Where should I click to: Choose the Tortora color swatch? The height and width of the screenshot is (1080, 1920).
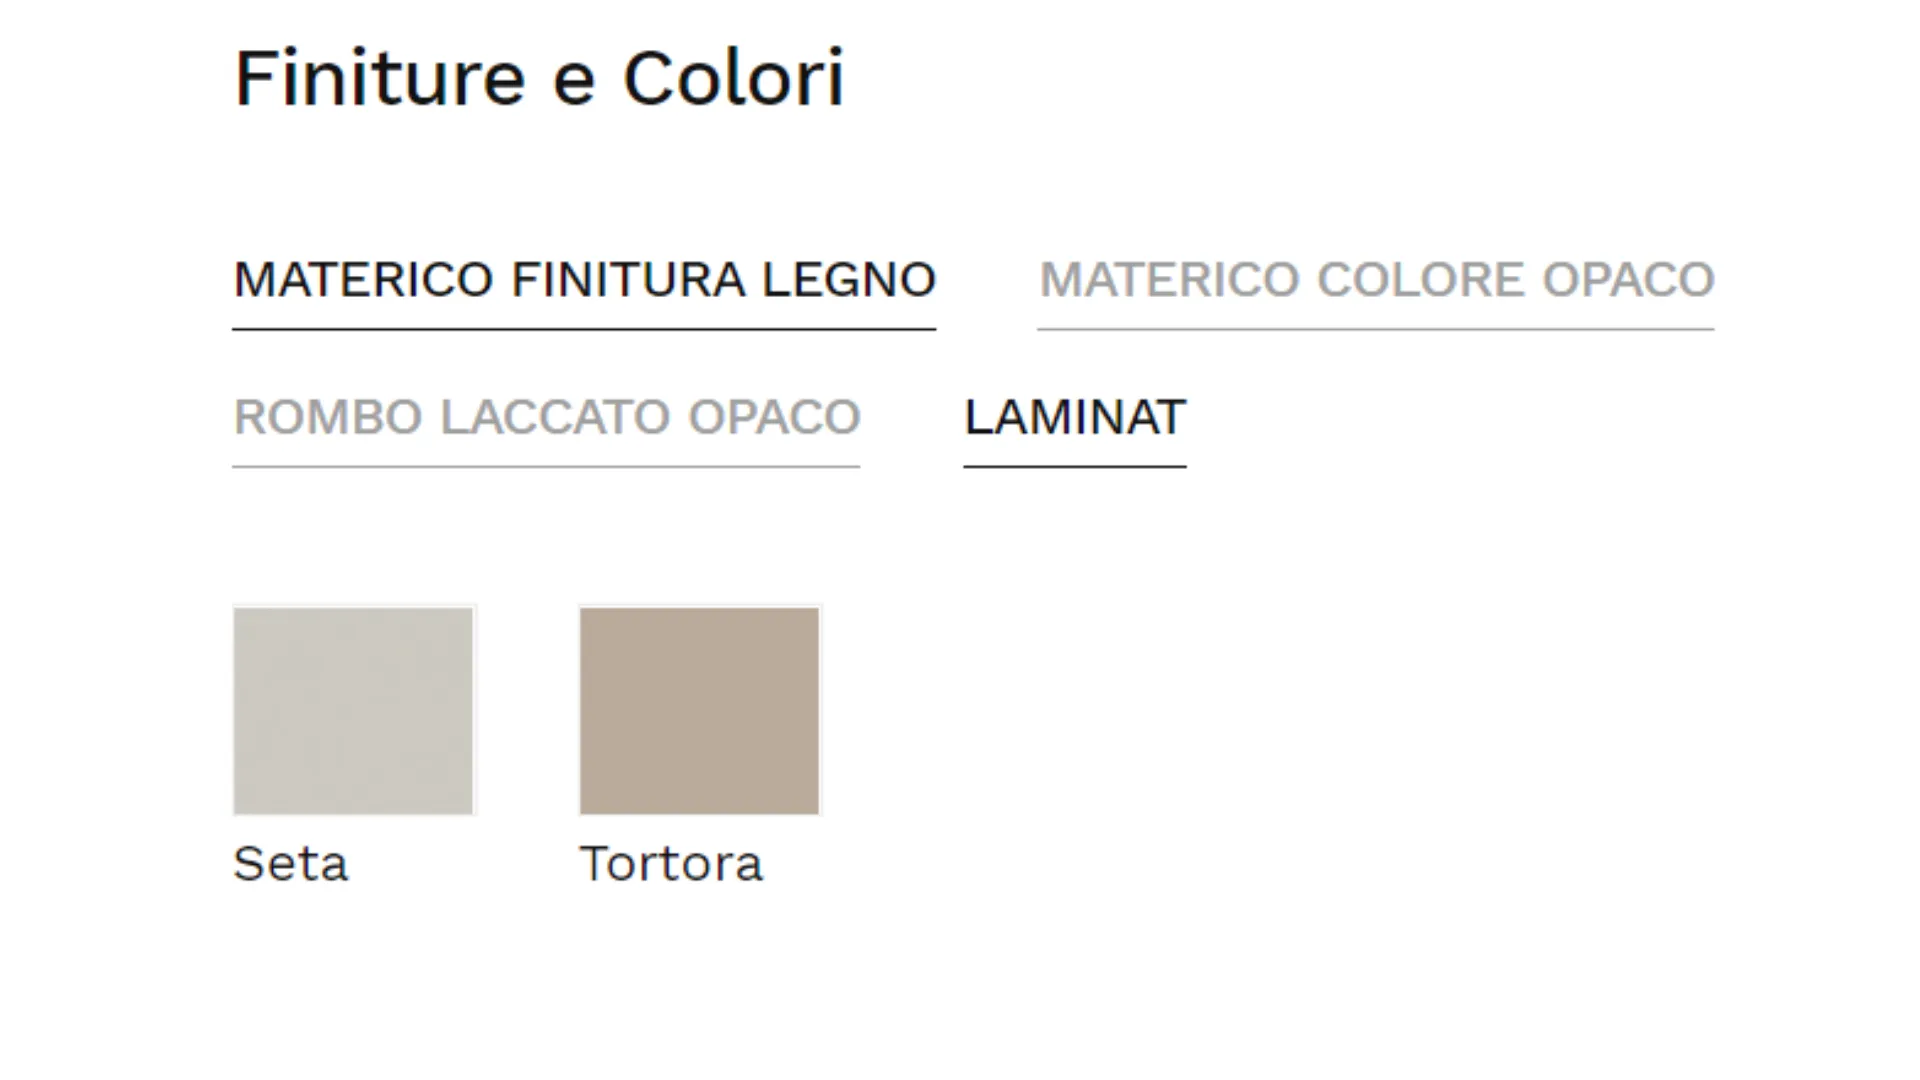[x=699, y=710]
